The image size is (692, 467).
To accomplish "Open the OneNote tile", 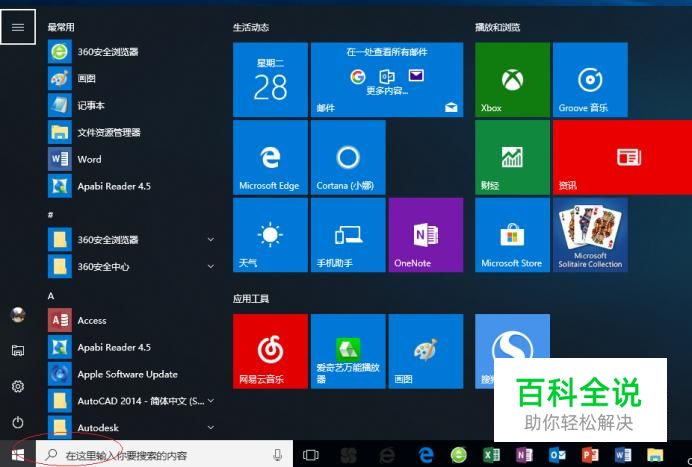I will click(426, 235).
